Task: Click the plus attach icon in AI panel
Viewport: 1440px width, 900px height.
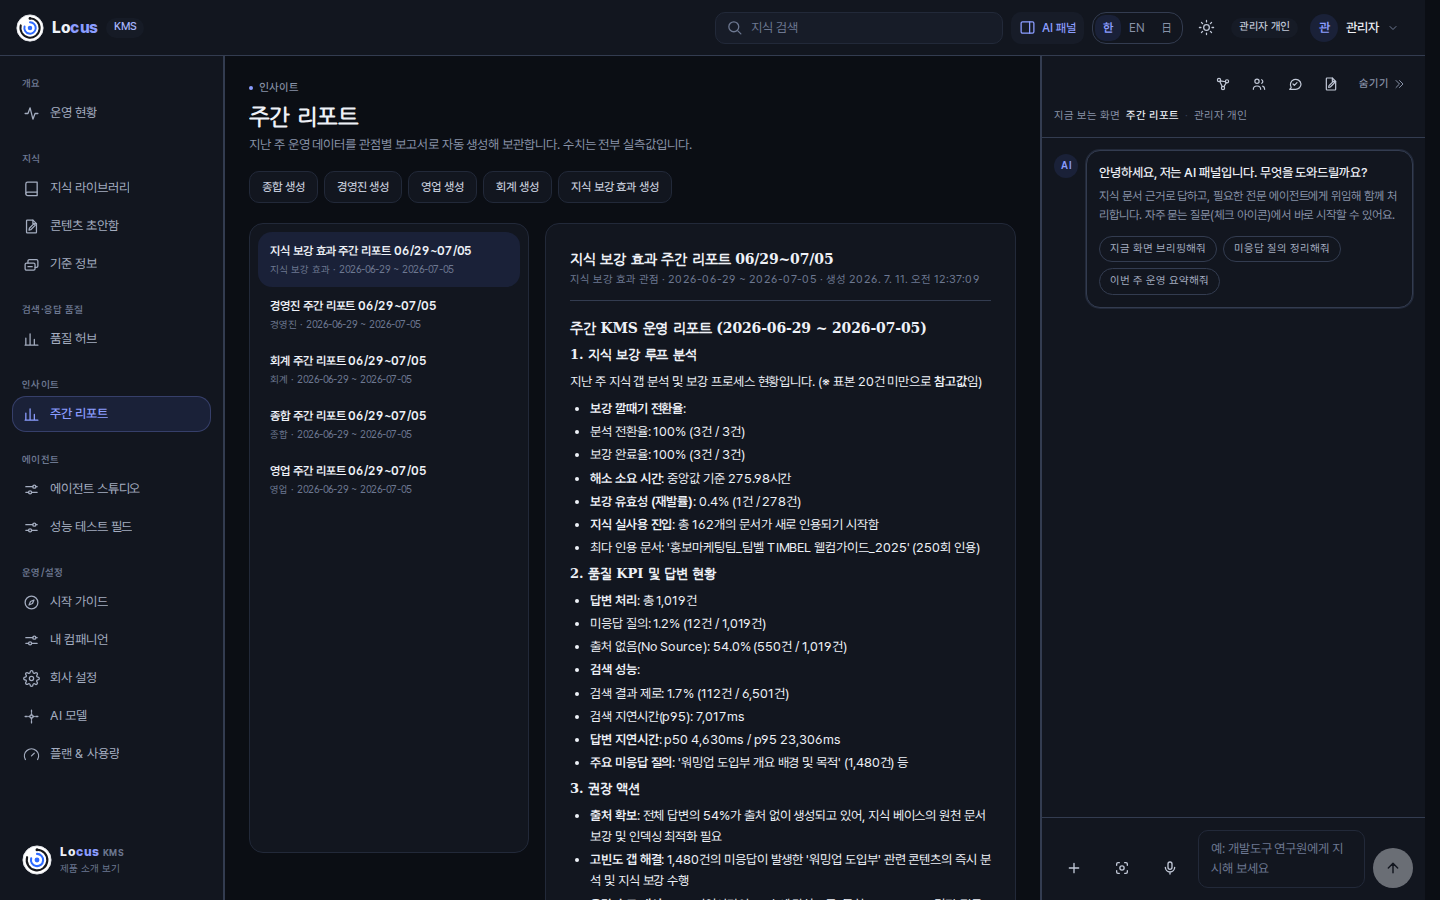Action: pyautogui.click(x=1074, y=868)
